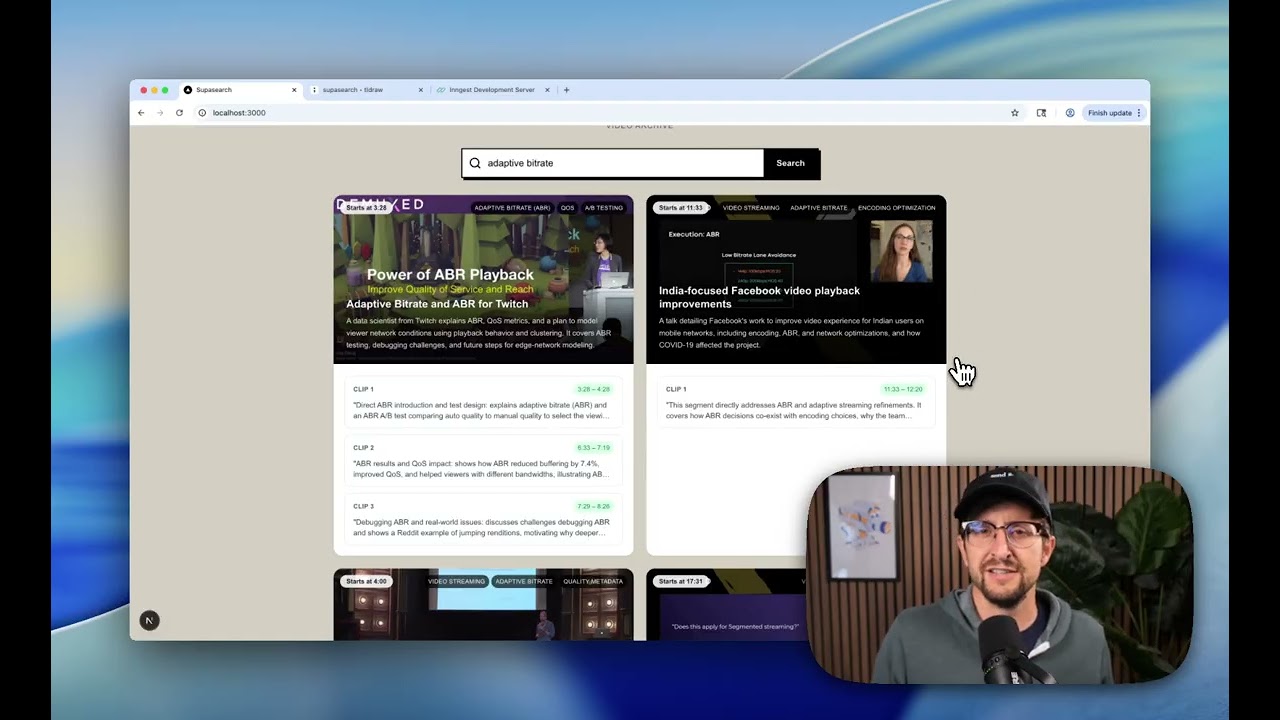Click the Facebook talk description text
Screen dimensions: 1280x720
(x=791, y=333)
